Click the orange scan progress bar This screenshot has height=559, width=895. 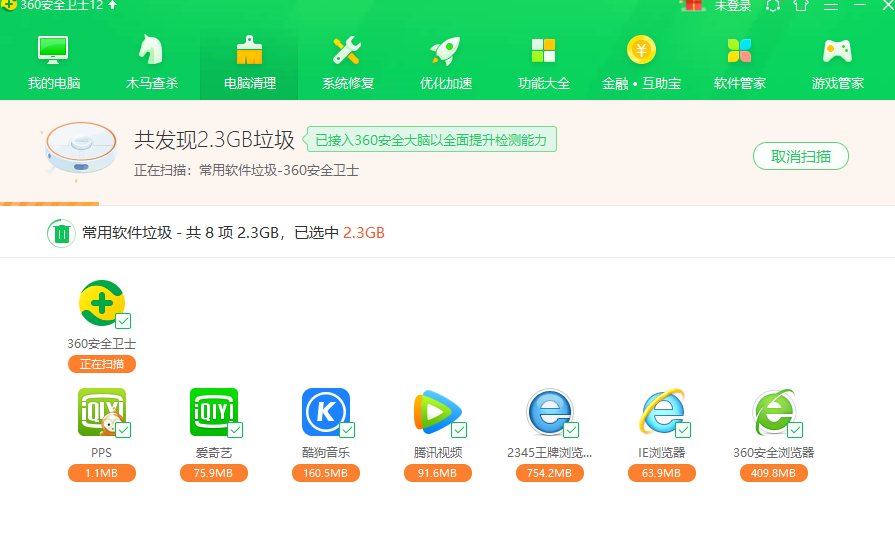pos(50,203)
